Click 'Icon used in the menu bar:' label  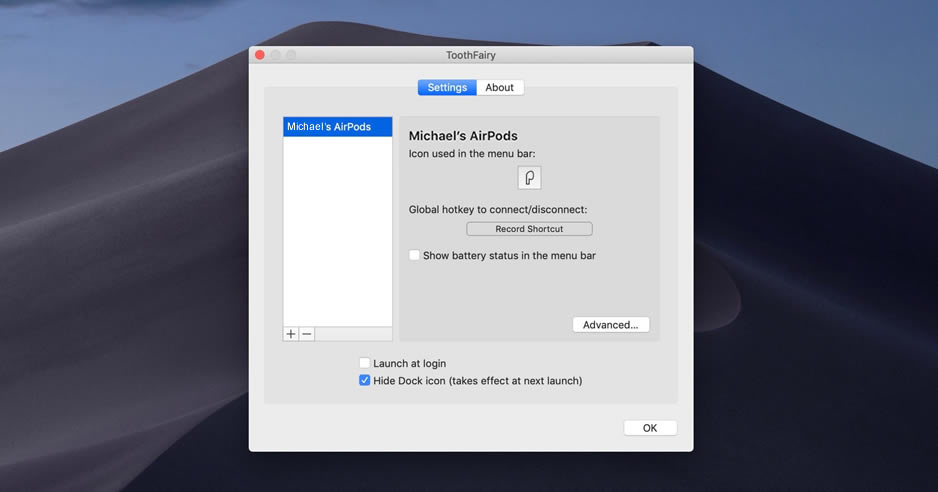pyautogui.click(x=472, y=154)
